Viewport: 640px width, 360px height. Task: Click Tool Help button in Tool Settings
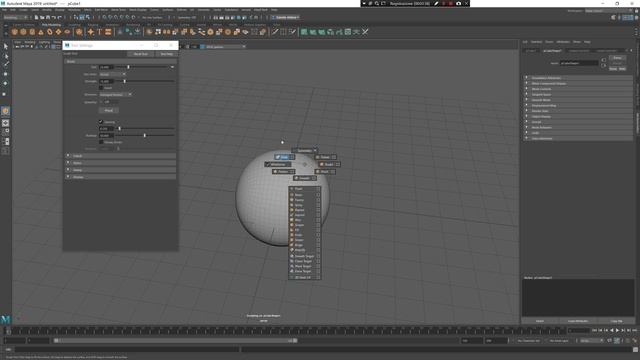click(167, 54)
